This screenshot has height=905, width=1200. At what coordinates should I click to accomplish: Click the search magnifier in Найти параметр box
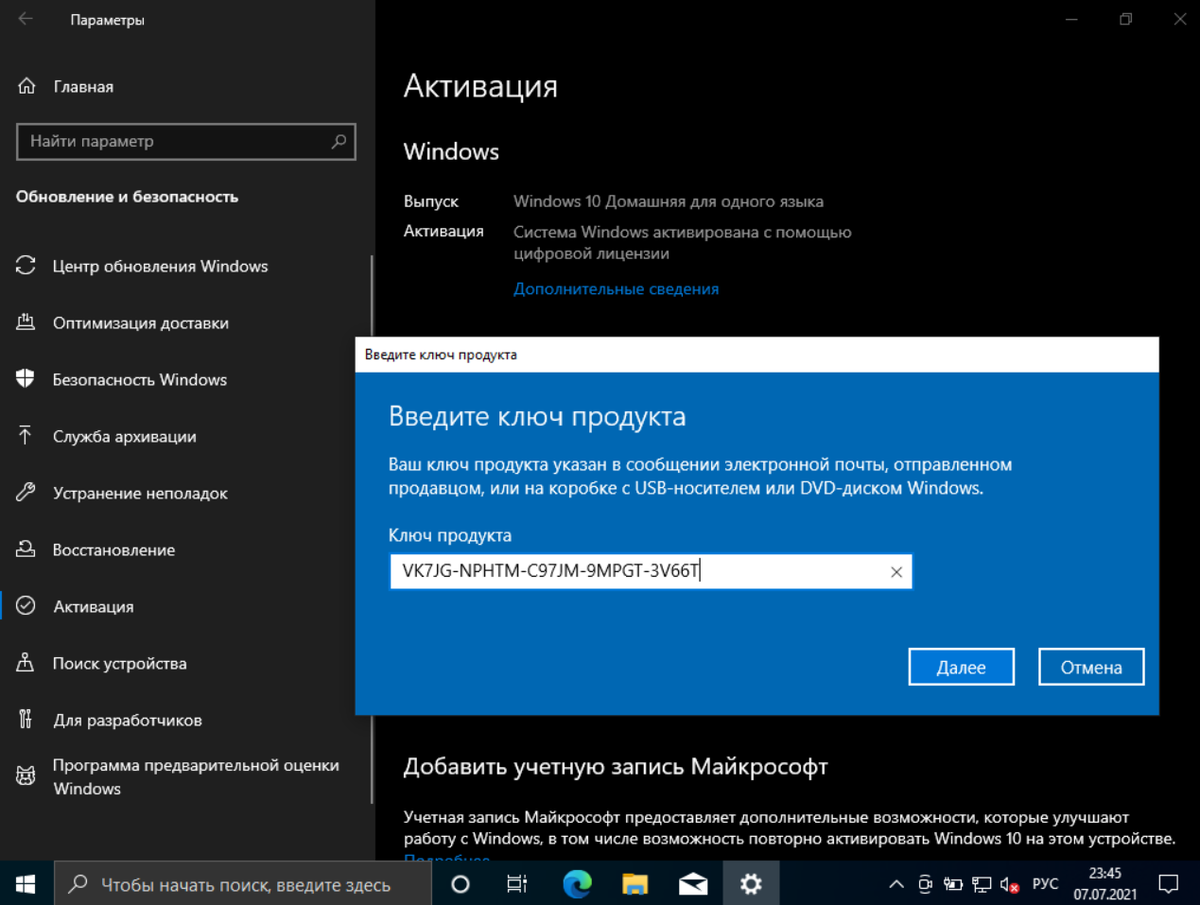point(340,141)
